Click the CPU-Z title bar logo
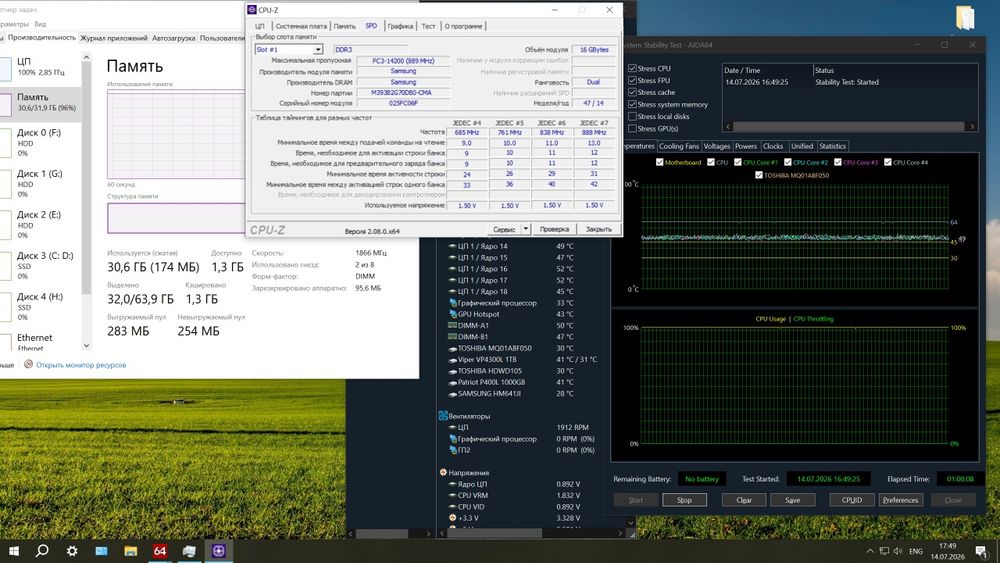Viewport: 1000px width, 563px height. (x=252, y=10)
